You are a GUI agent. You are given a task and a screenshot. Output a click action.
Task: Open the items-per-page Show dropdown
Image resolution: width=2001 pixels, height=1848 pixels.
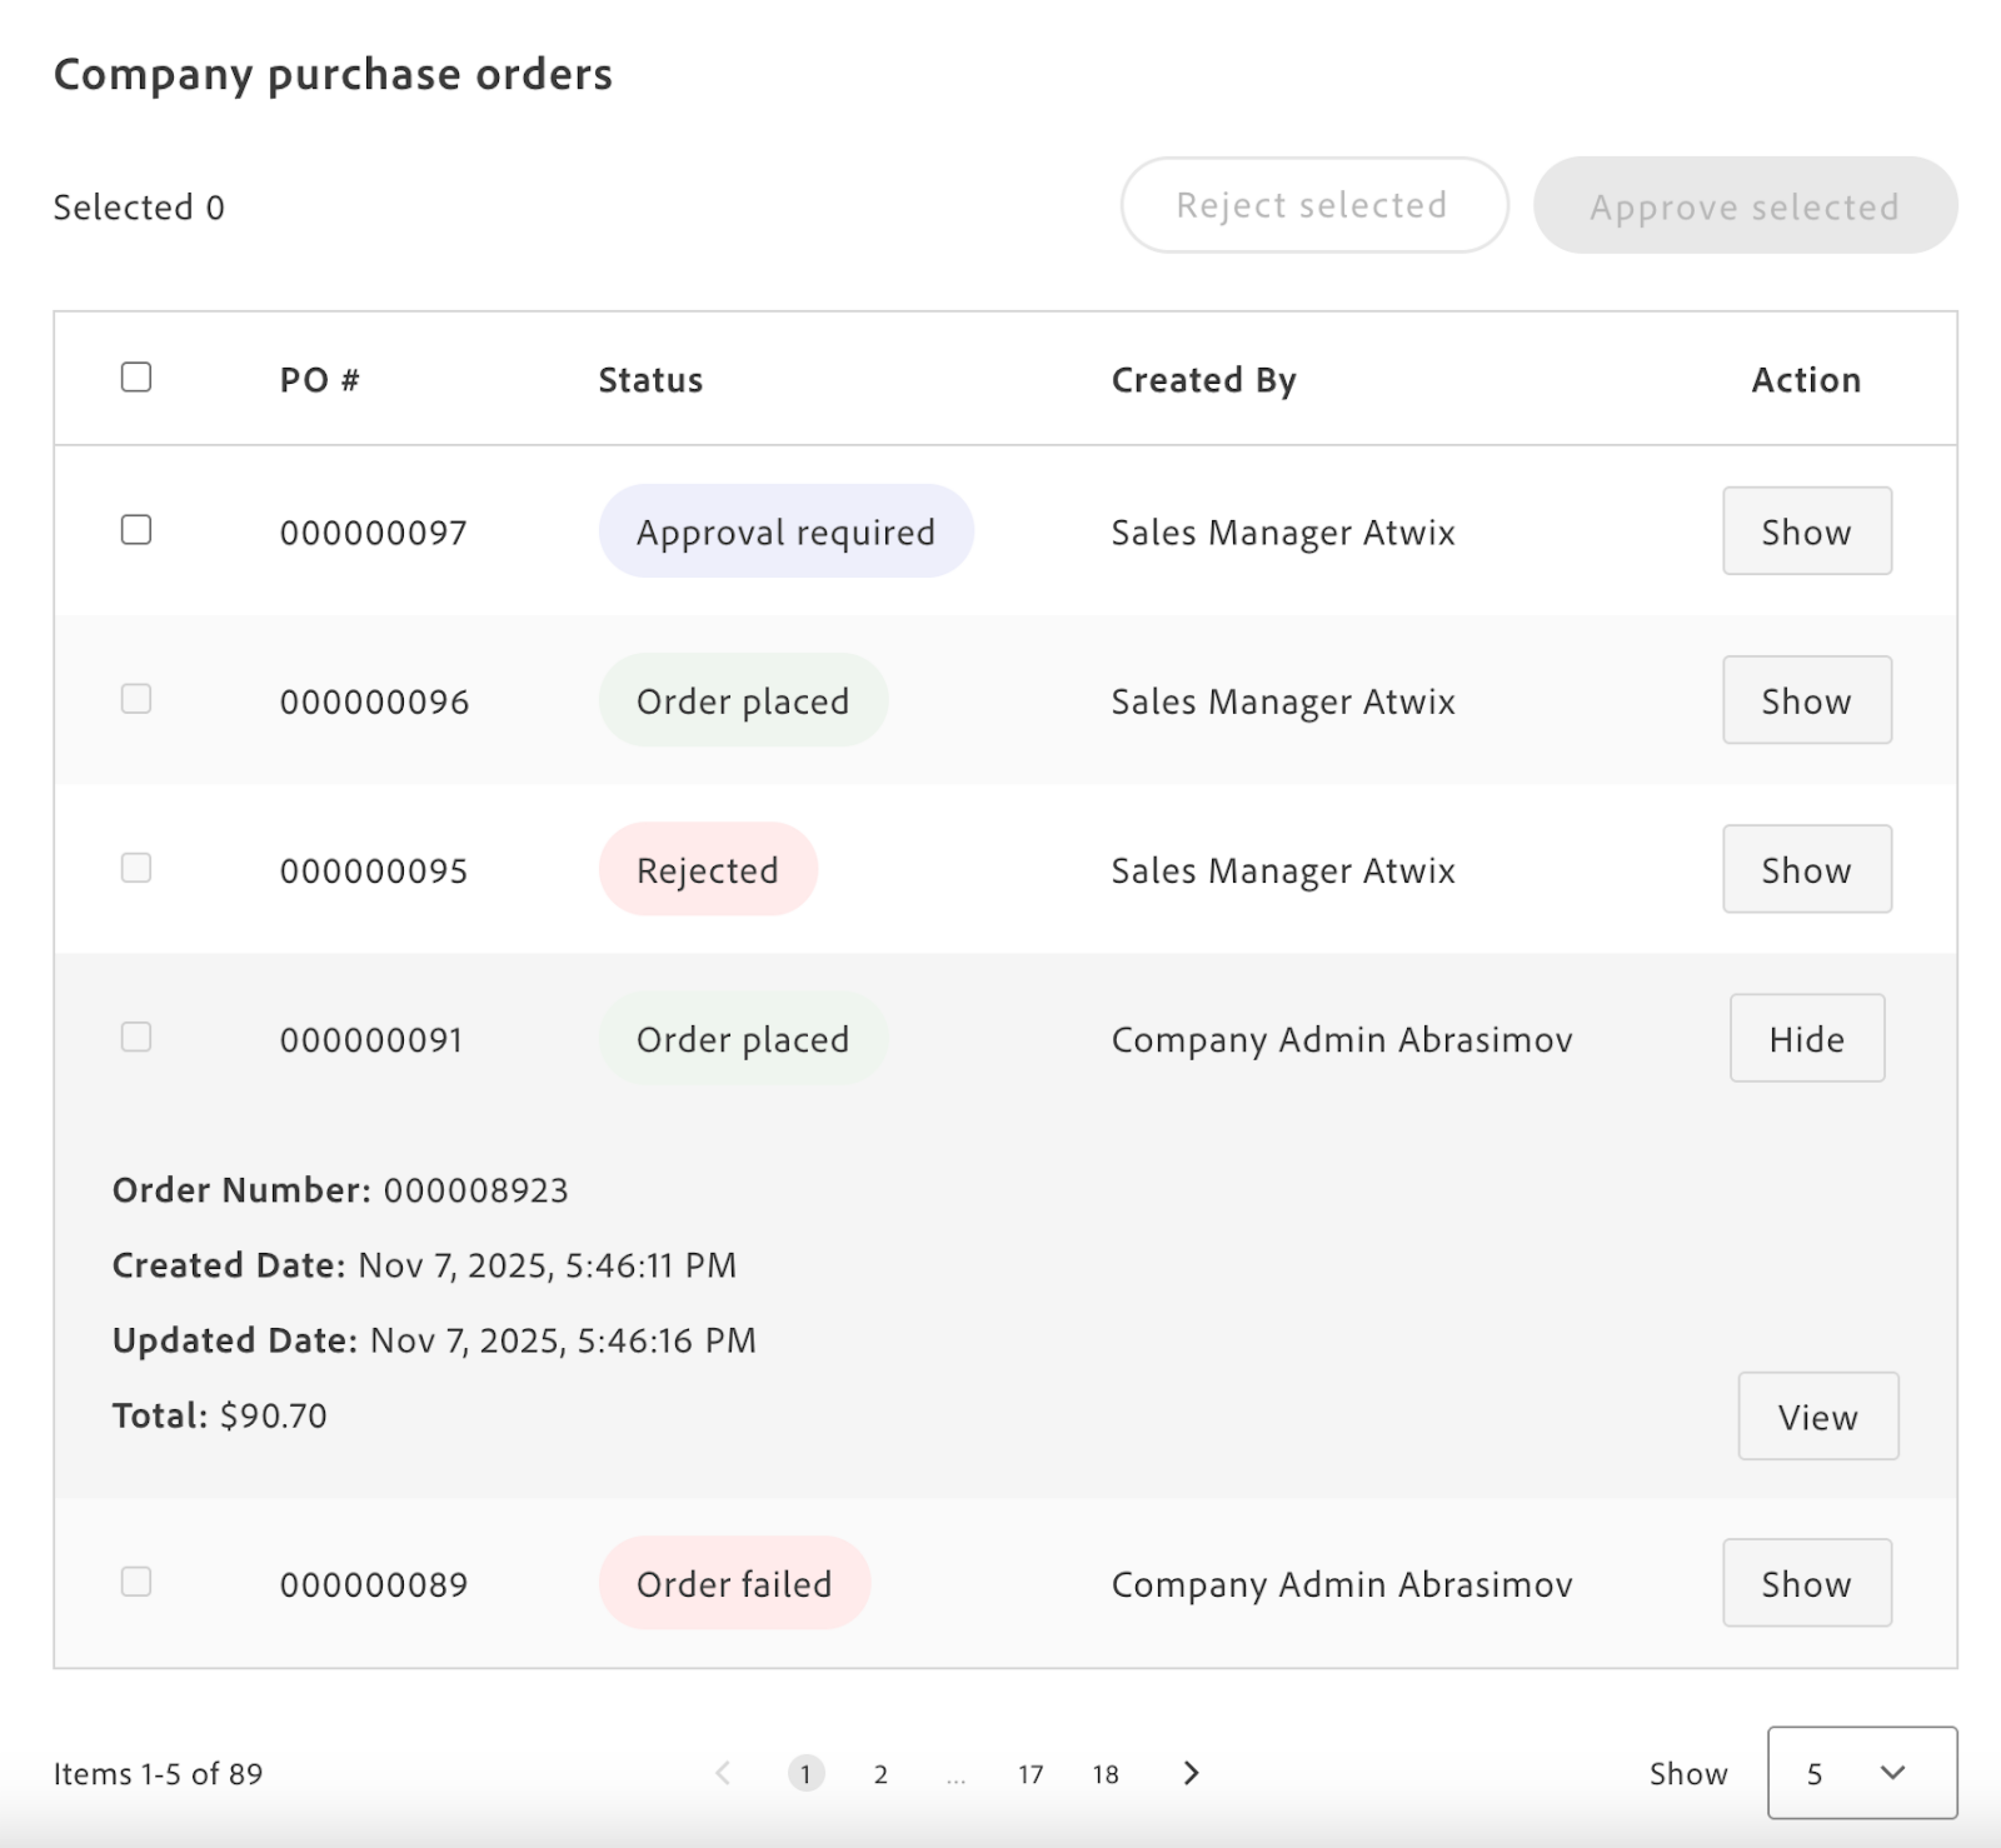pyautogui.click(x=1861, y=1773)
